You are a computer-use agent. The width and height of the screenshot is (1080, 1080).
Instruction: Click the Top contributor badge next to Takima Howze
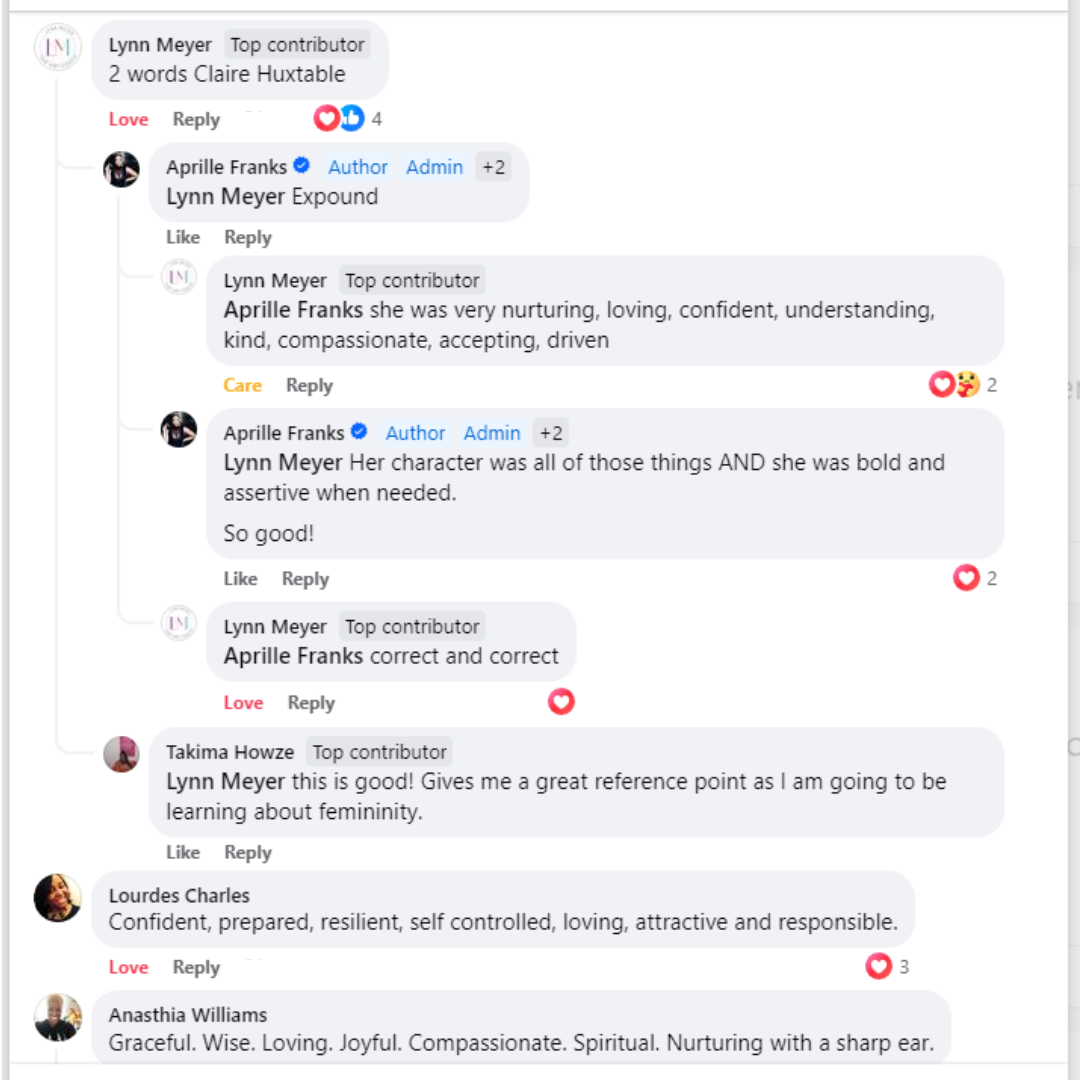click(x=379, y=752)
